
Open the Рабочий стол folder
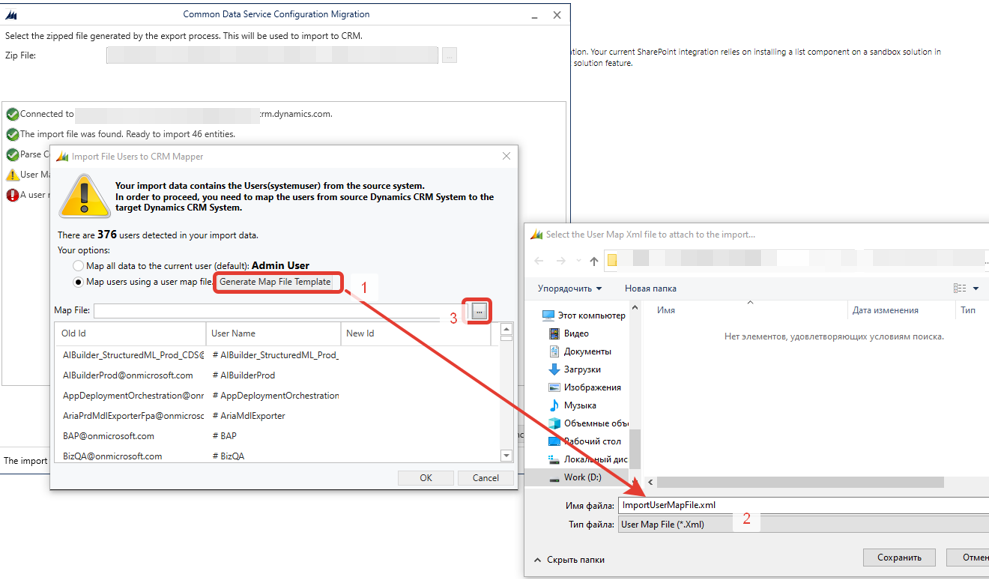[585, 441]
